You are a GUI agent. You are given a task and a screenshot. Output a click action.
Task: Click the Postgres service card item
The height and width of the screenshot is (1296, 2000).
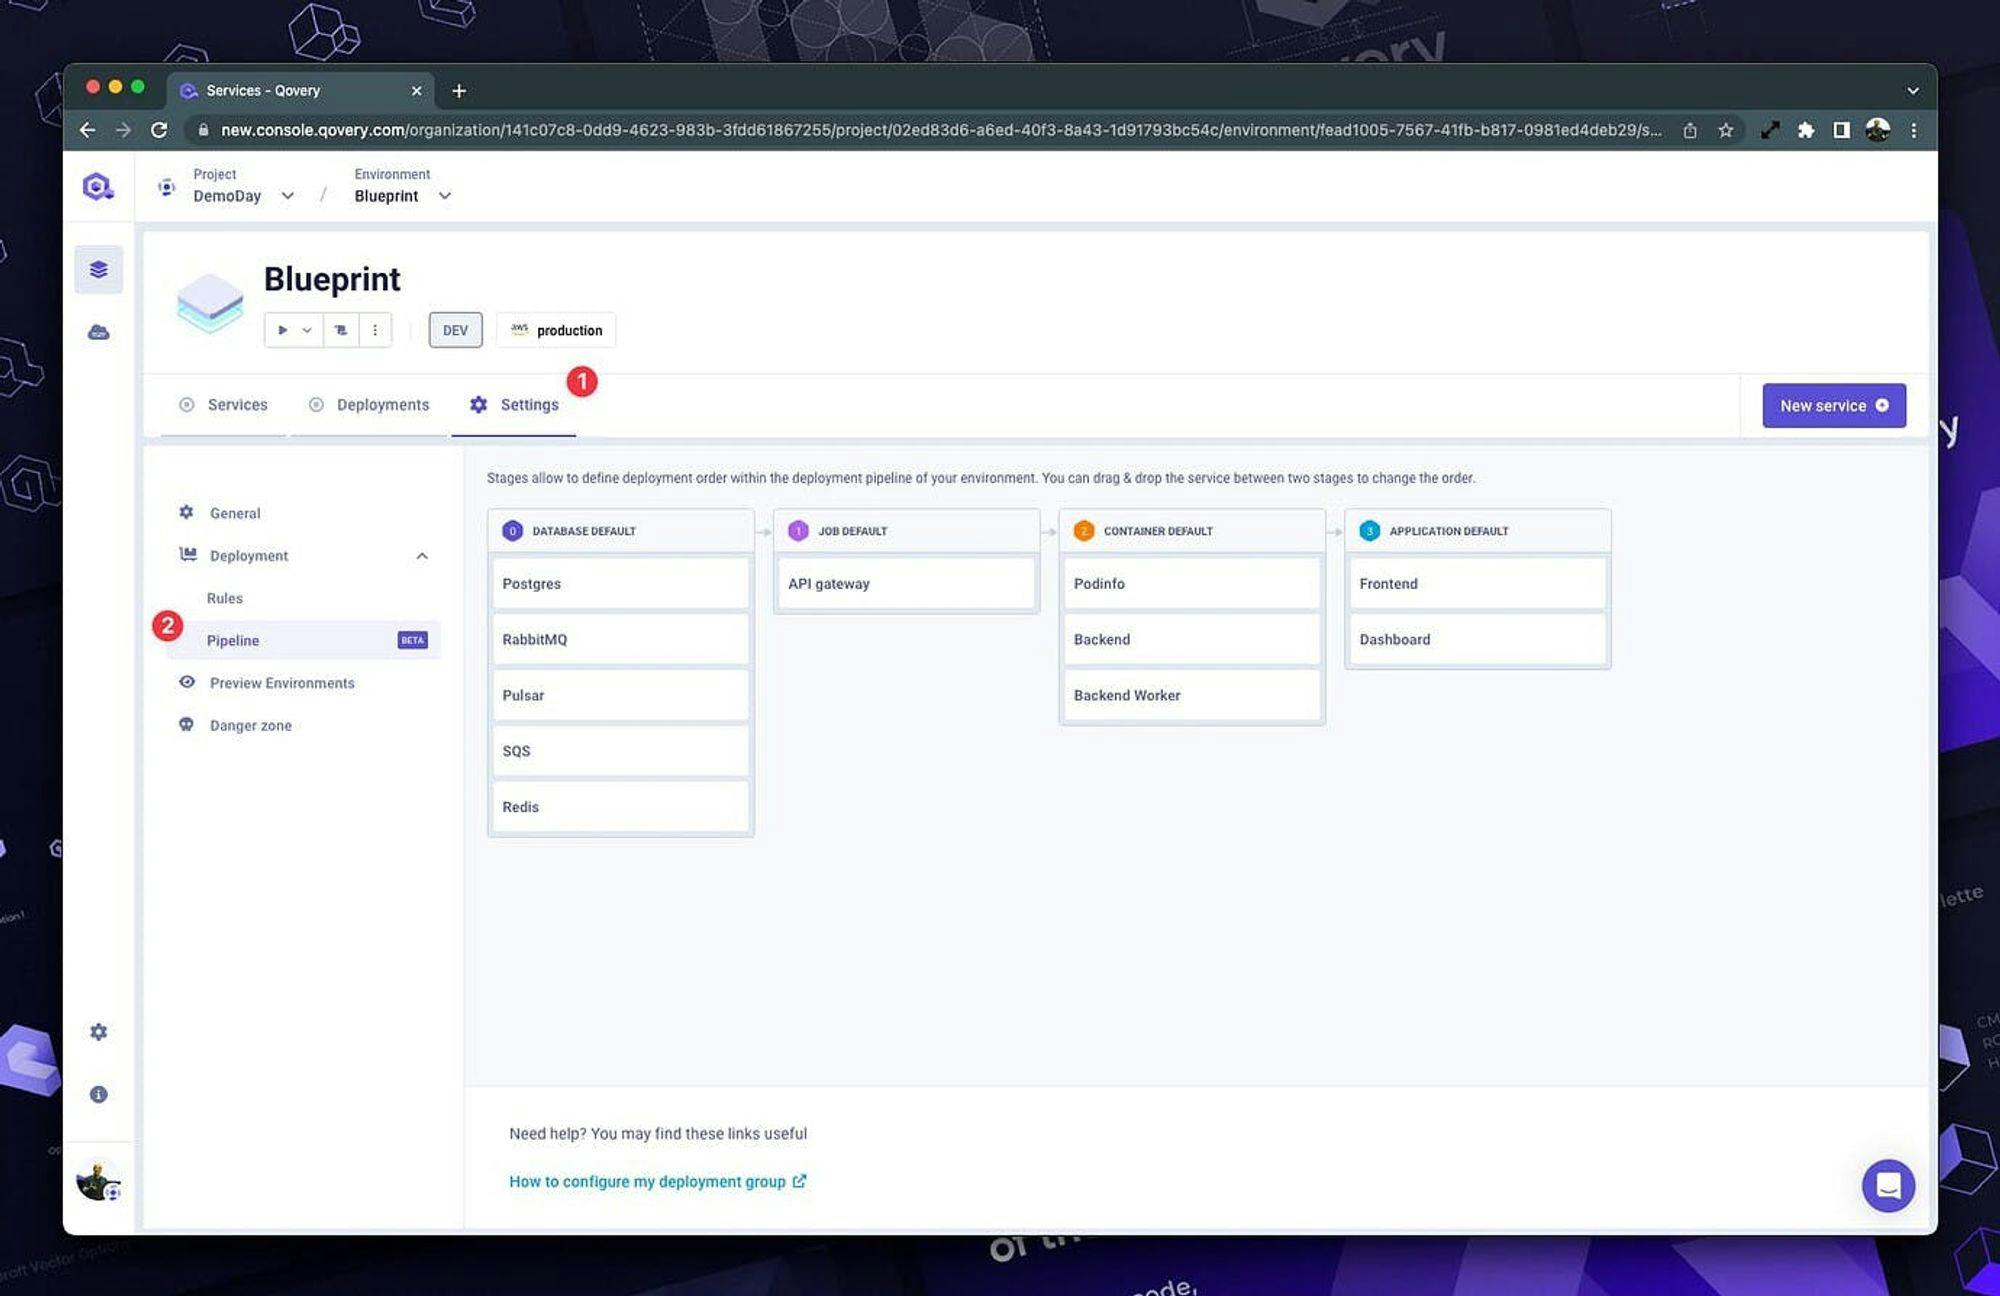[x=618, y=583]
